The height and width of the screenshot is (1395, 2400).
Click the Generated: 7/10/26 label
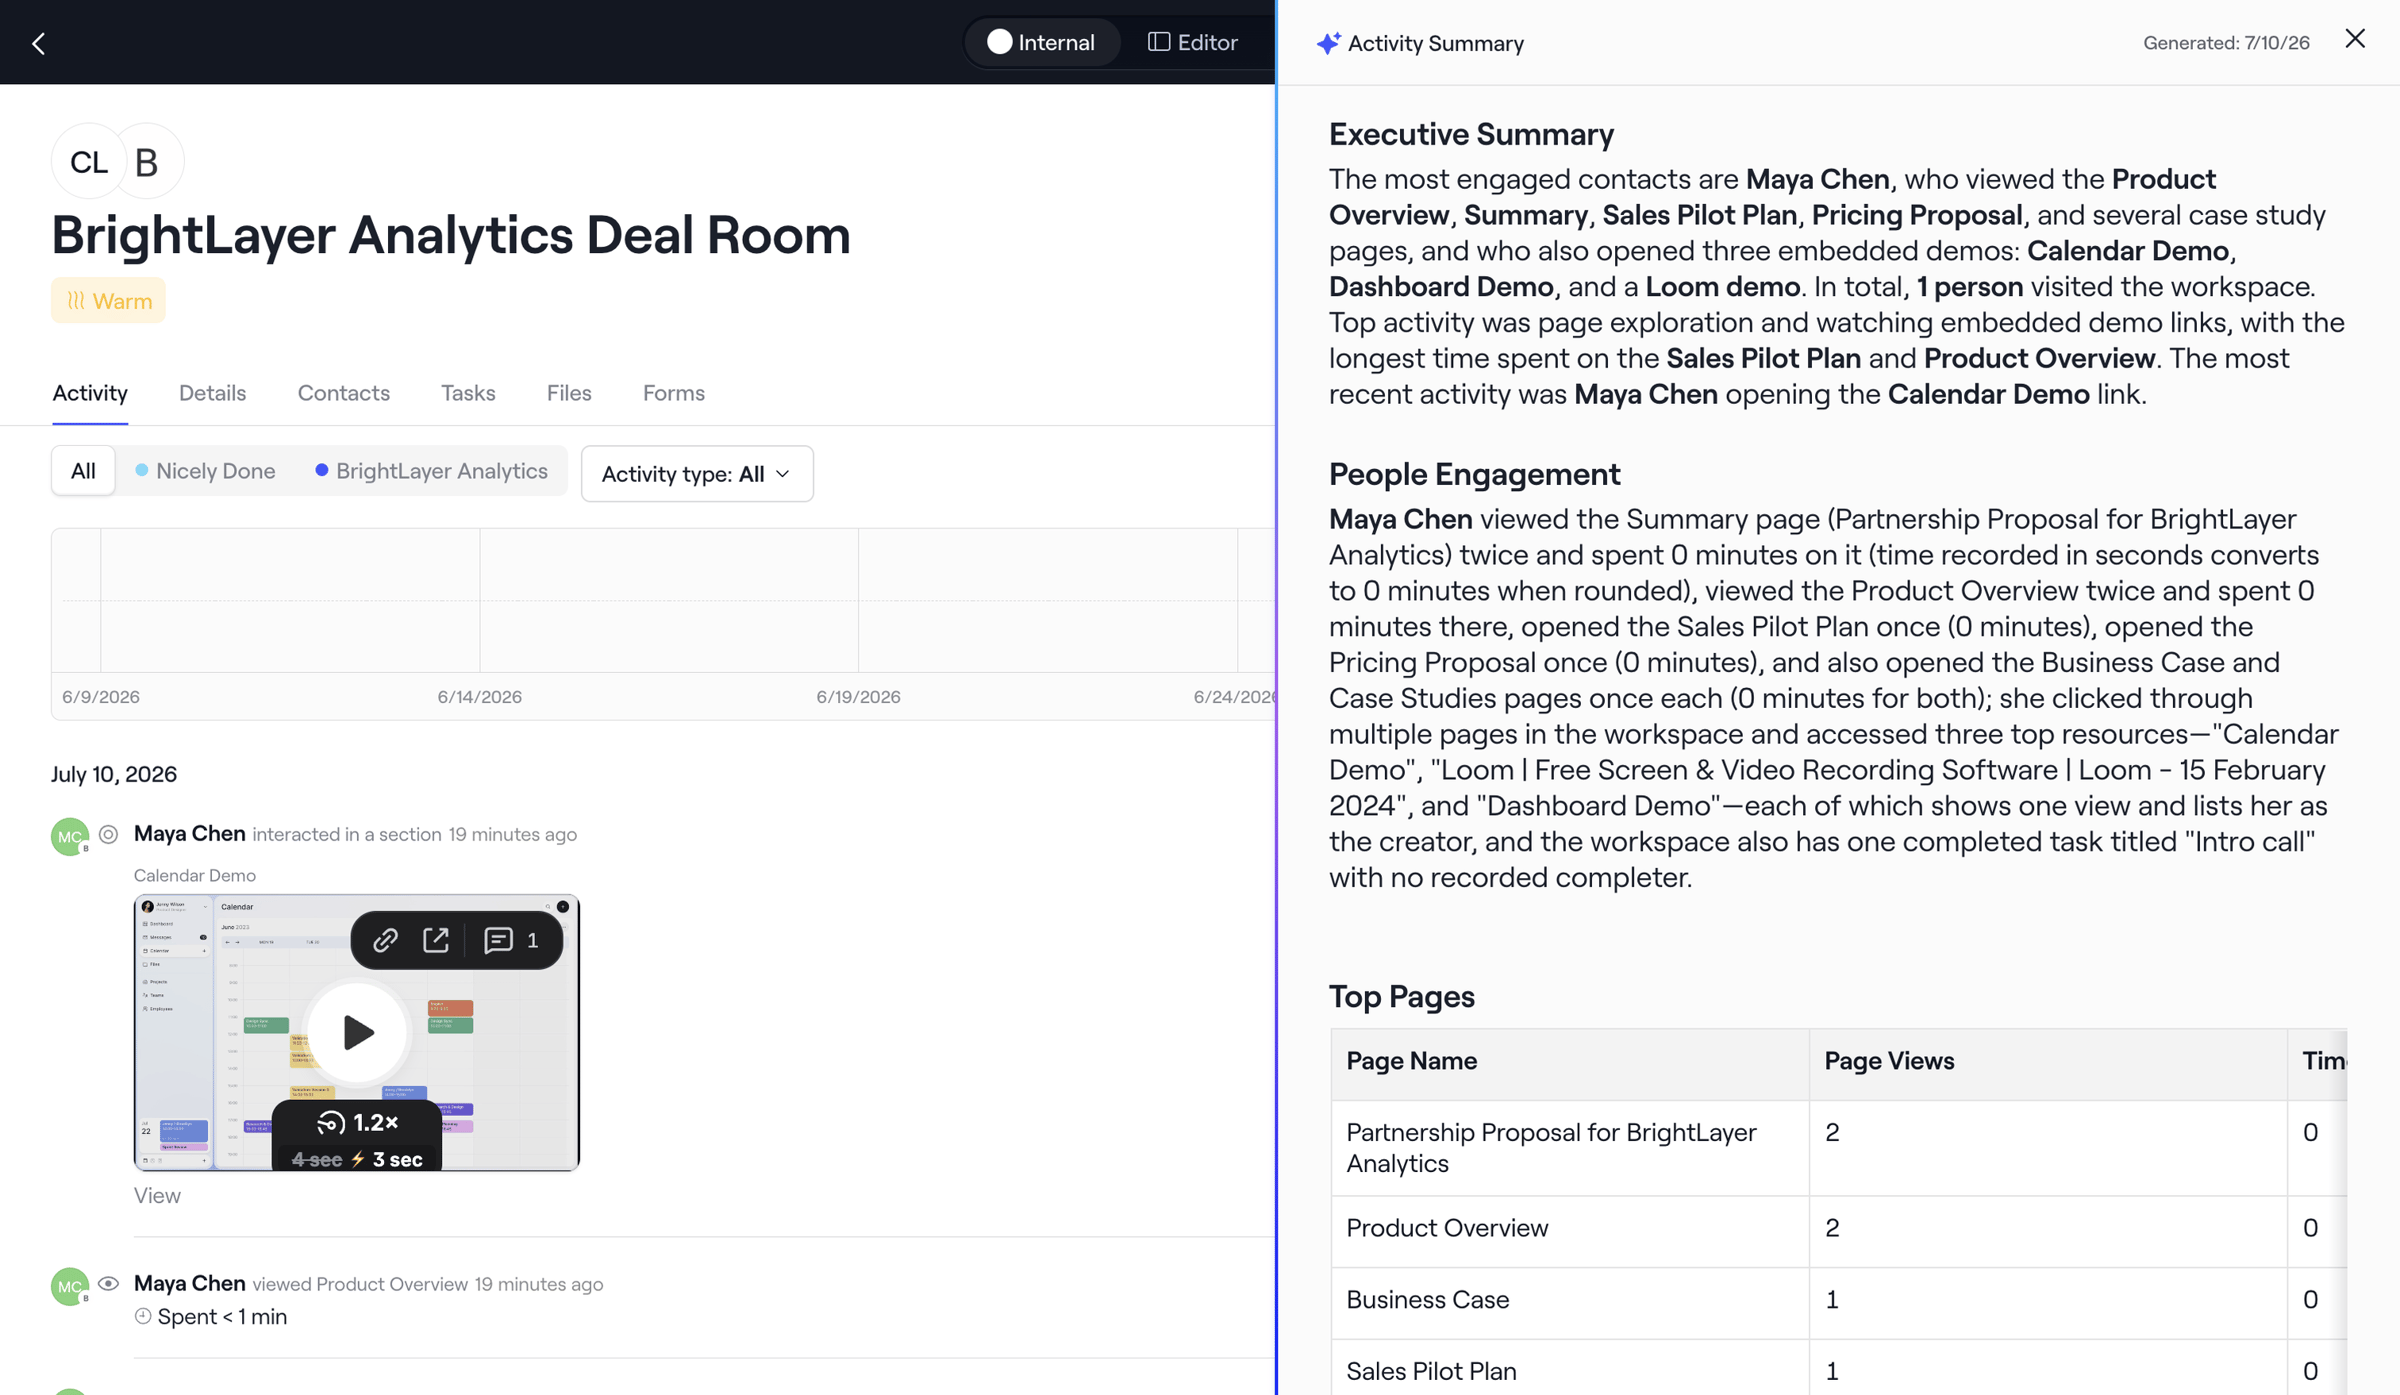[x=2226, y=43]
